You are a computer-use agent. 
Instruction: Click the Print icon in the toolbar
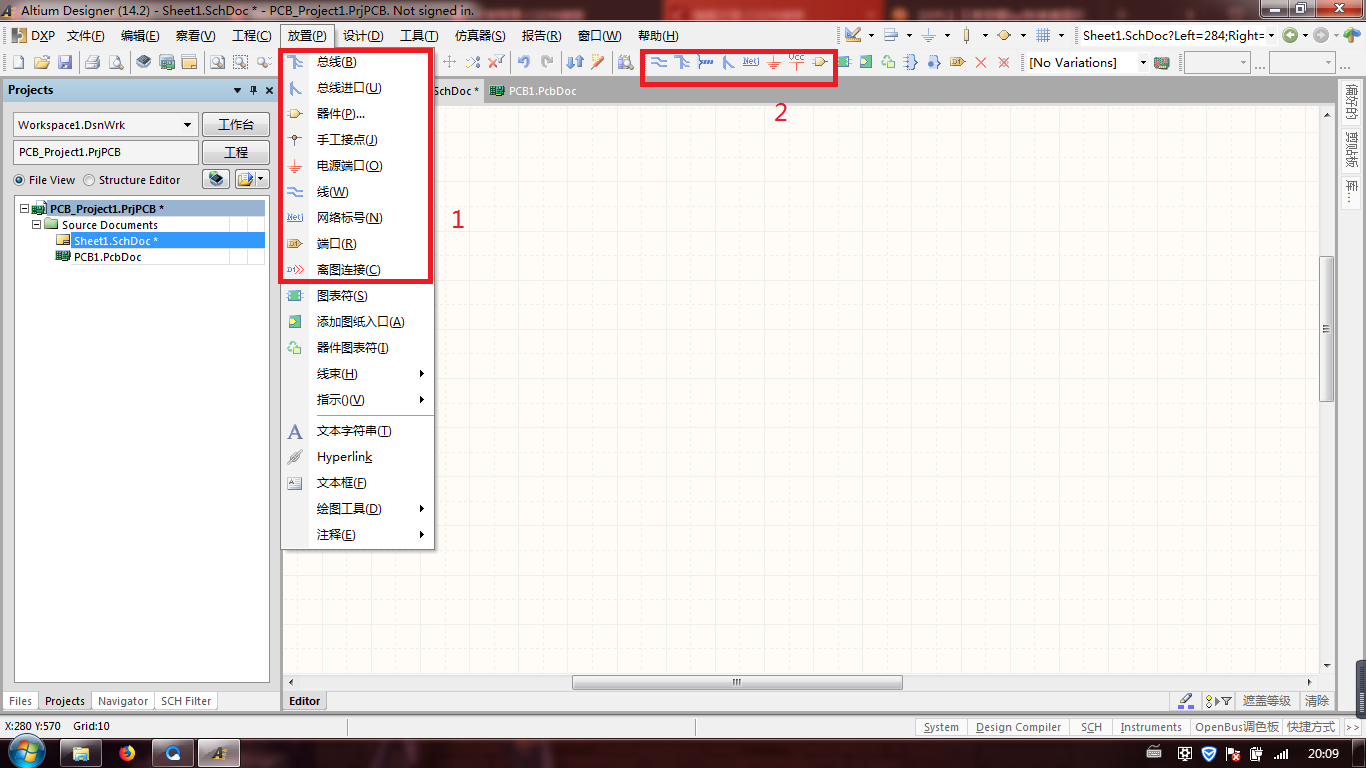pyautogui.click(x=92, y=62)
